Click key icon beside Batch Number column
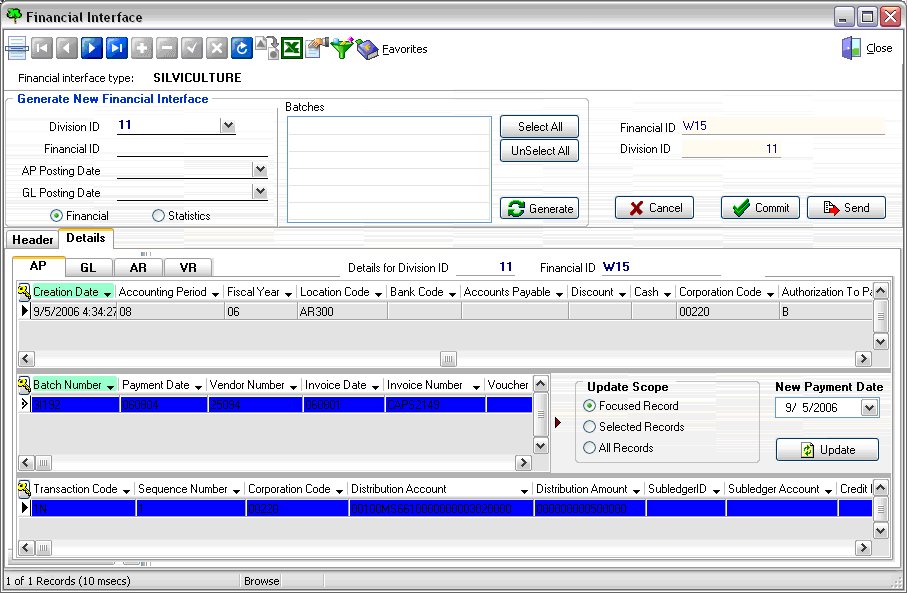The height and width of the screenshot is (593, 907). coord(25,385)
